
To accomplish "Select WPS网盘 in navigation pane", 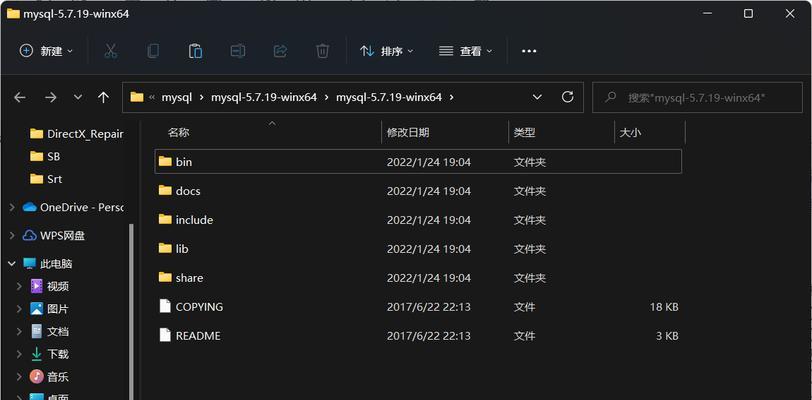I will click(54, 235).
